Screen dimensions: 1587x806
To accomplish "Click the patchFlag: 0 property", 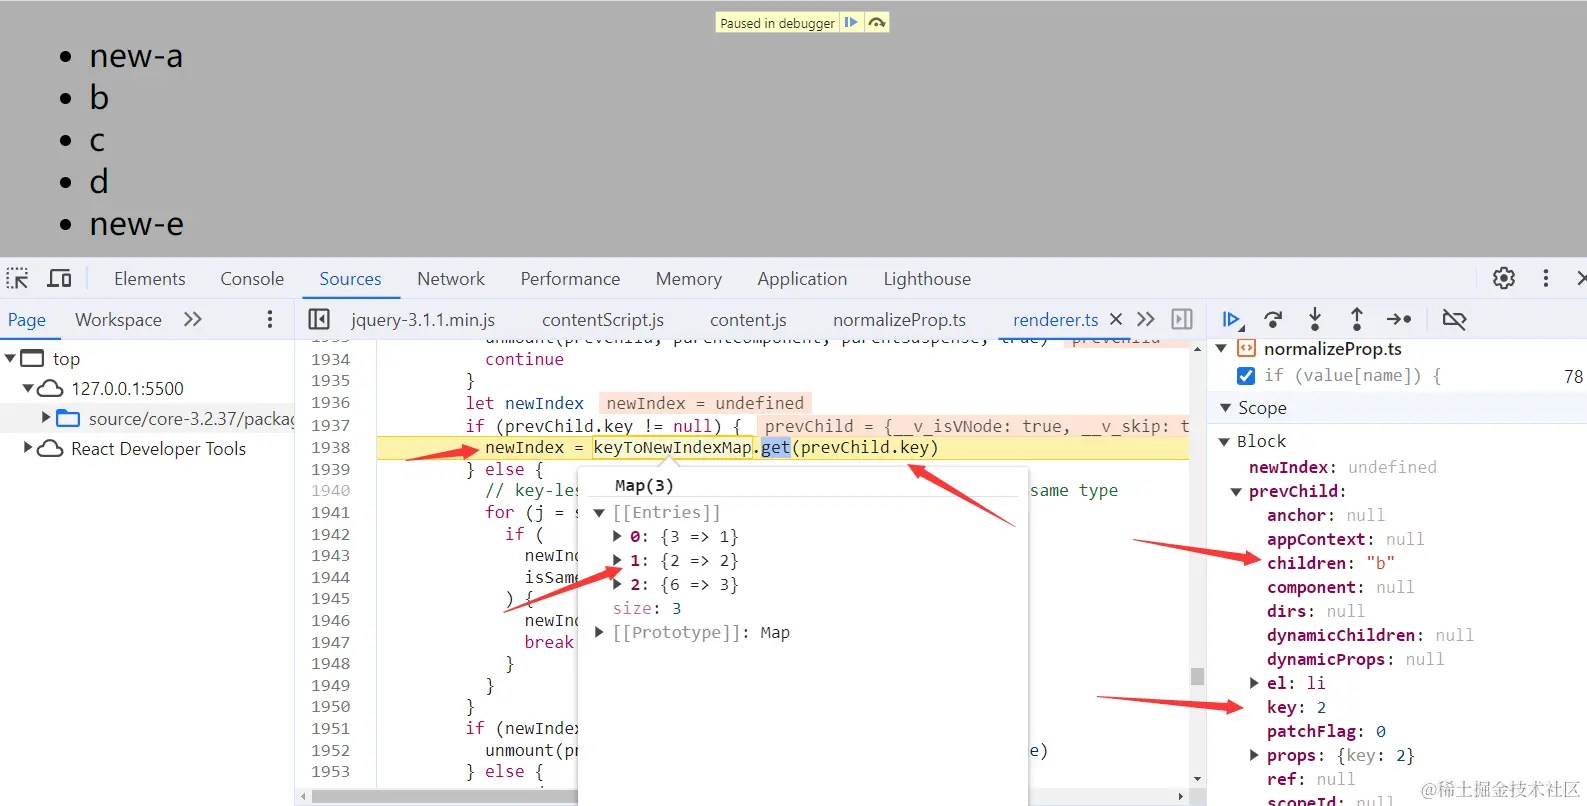I will (1326, 731).
